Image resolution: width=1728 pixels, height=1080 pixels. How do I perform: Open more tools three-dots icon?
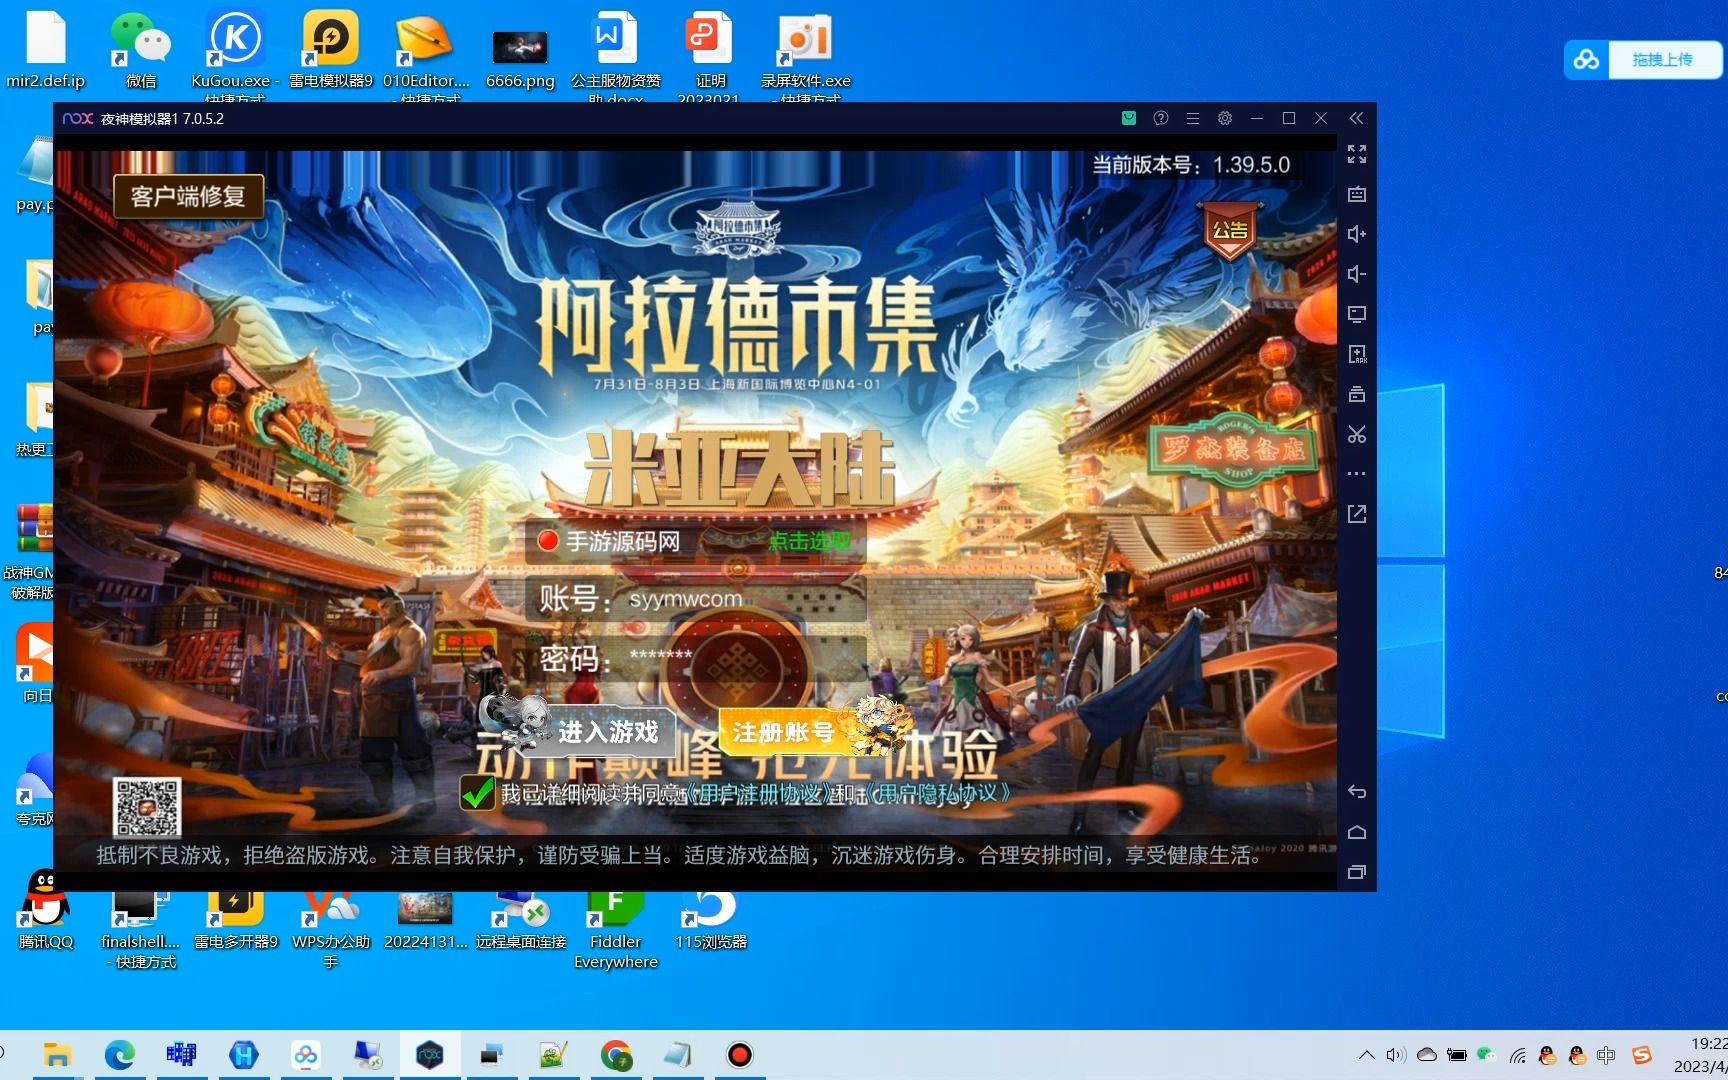(1356, 474)
